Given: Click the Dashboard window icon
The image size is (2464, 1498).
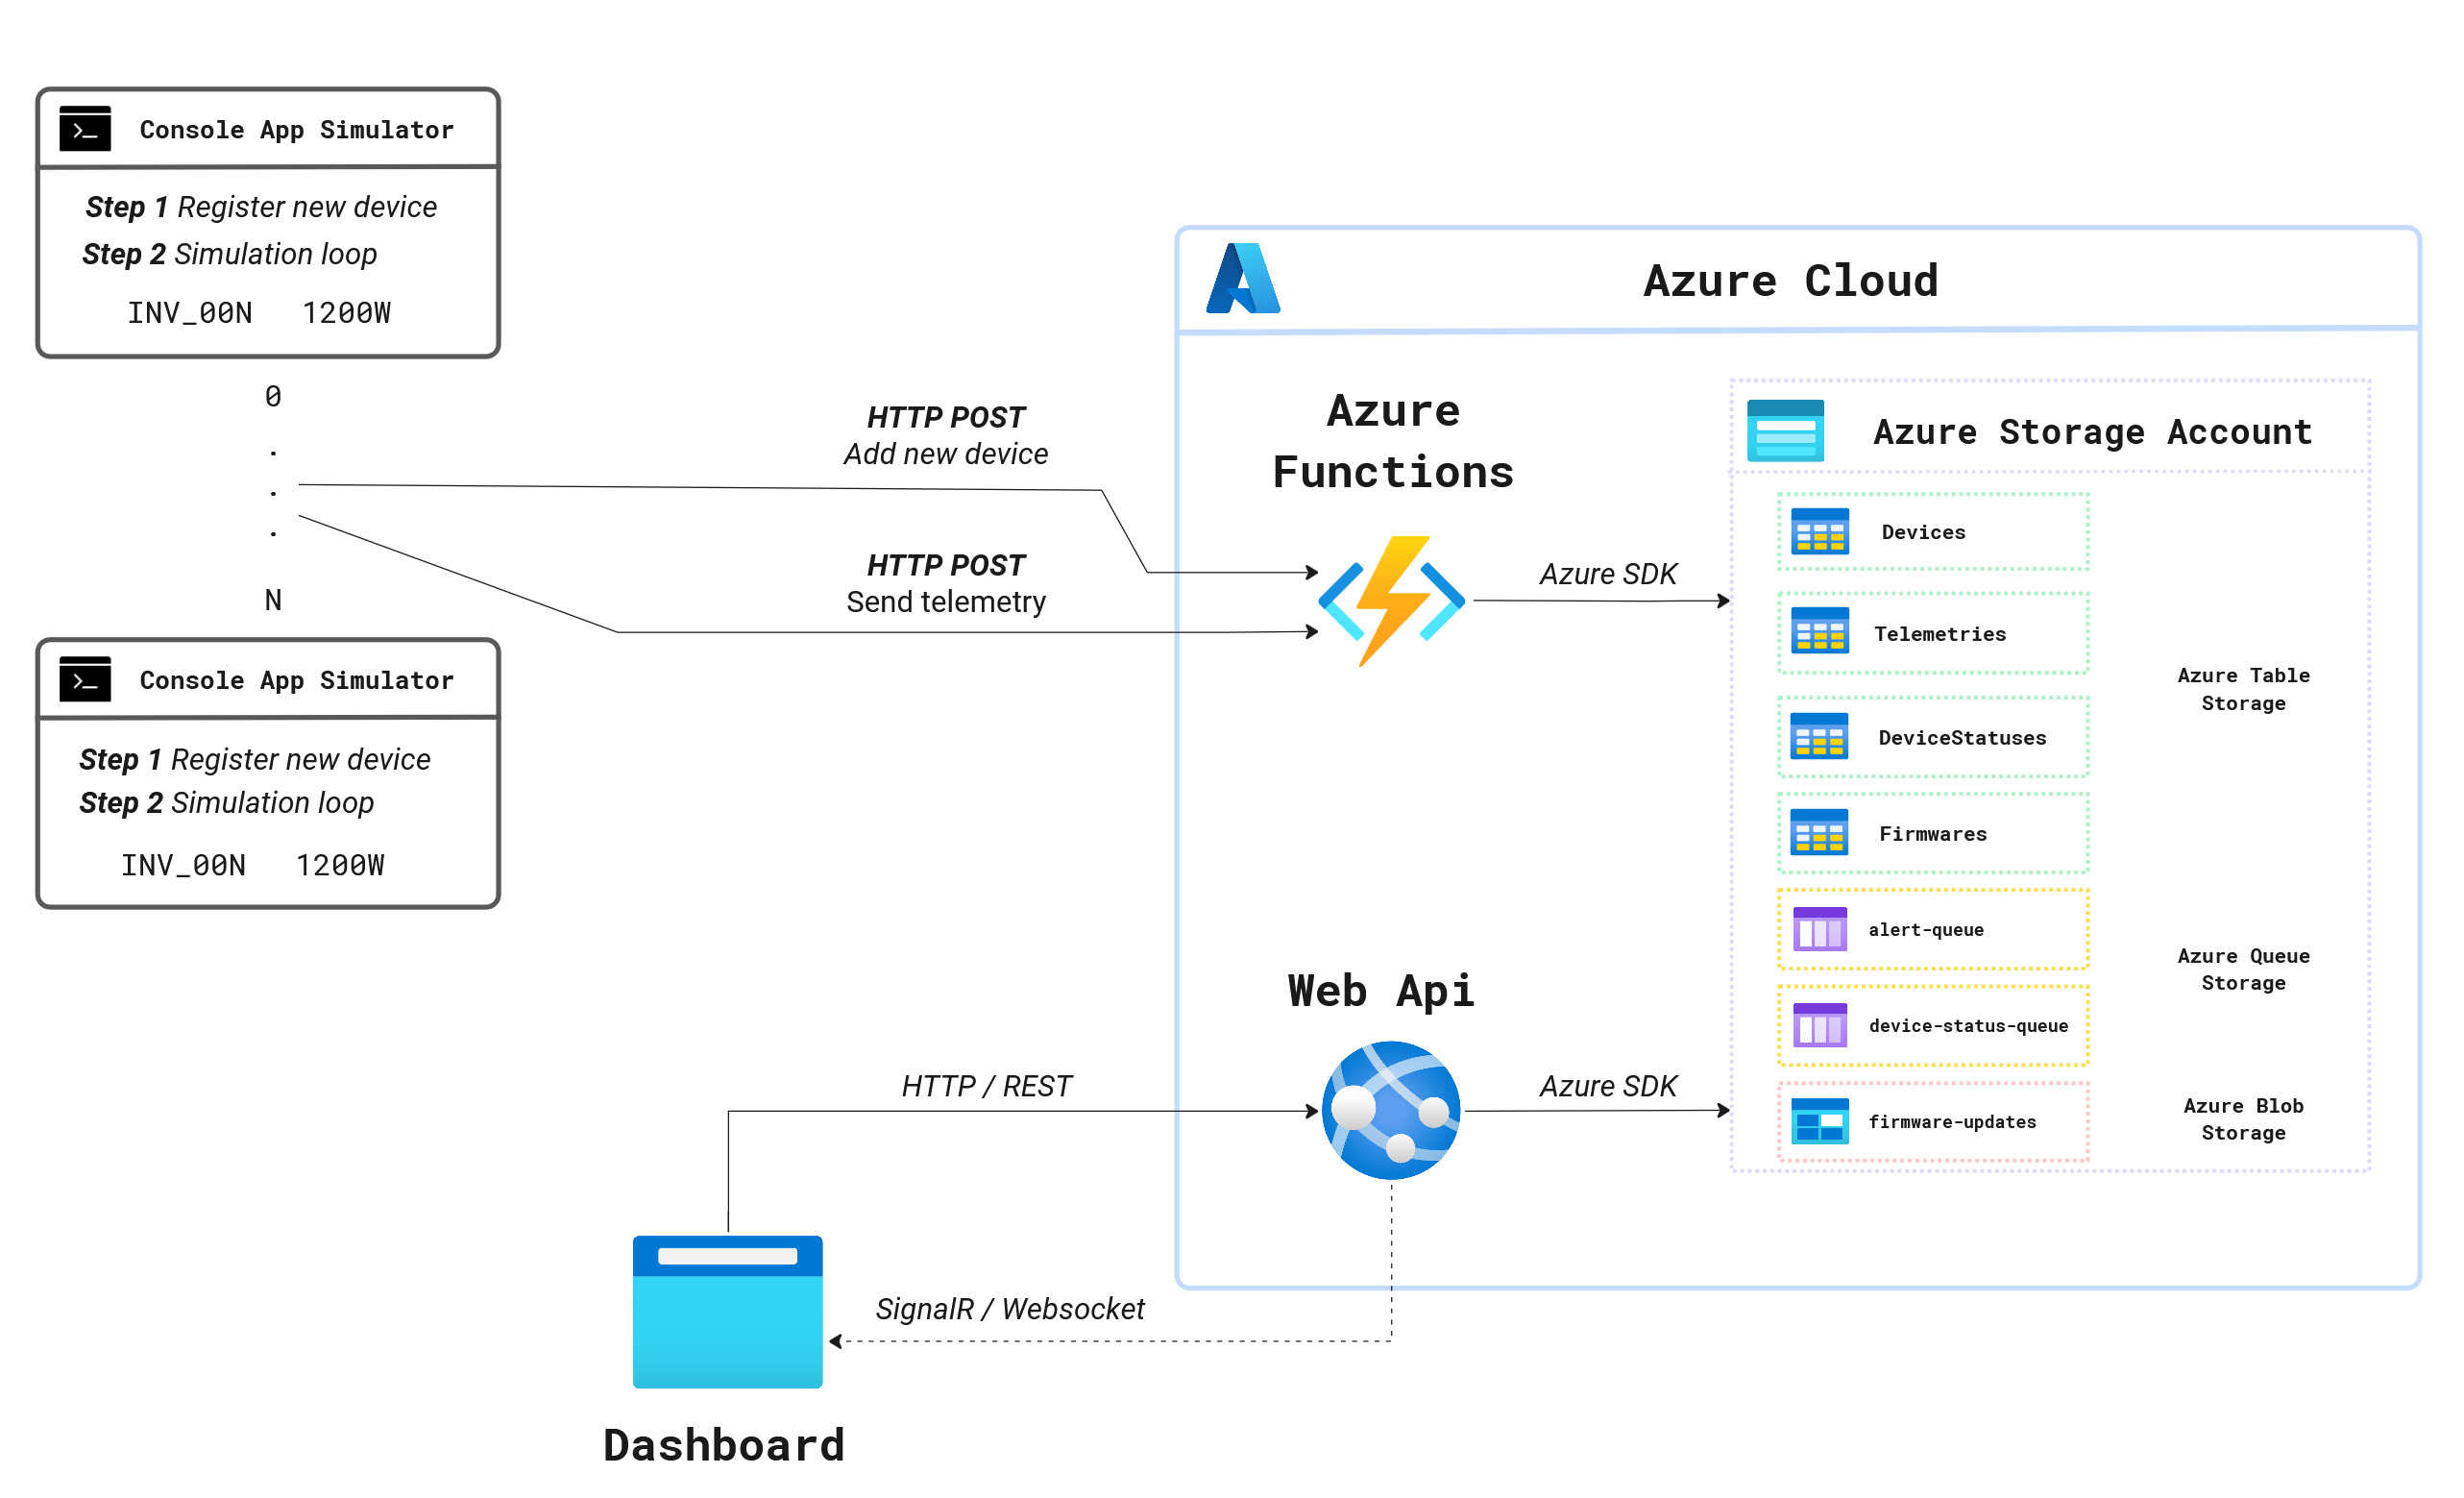Looking at the screenshot, I should point(727,1310).
